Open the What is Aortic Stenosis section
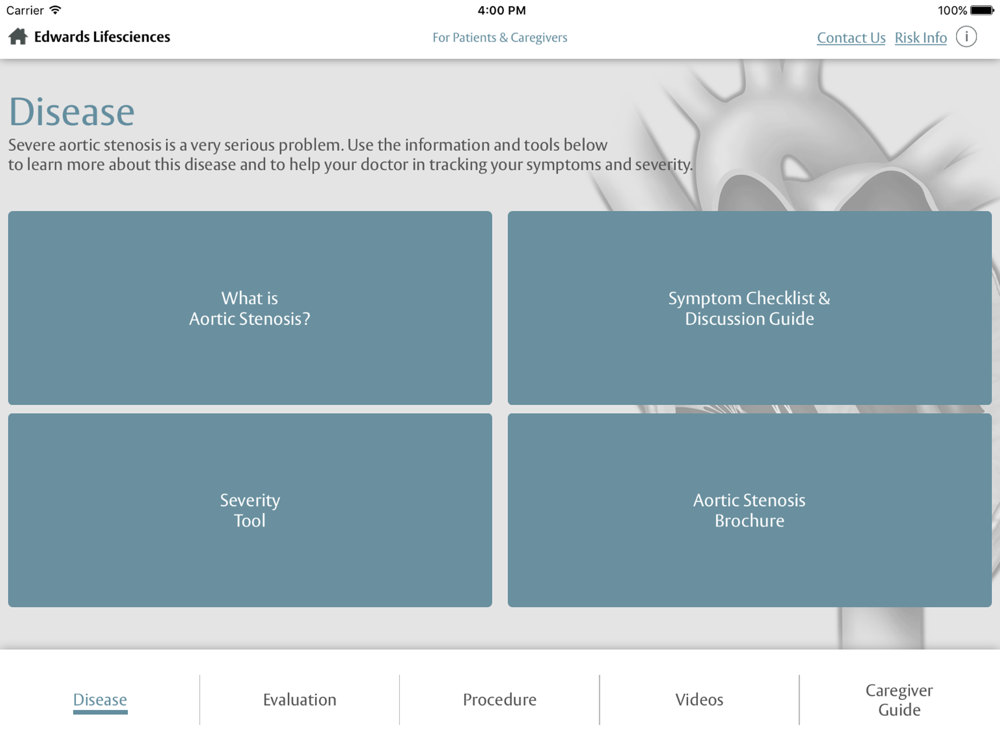This screenshot has width=1000, height=750. [250, 308]
